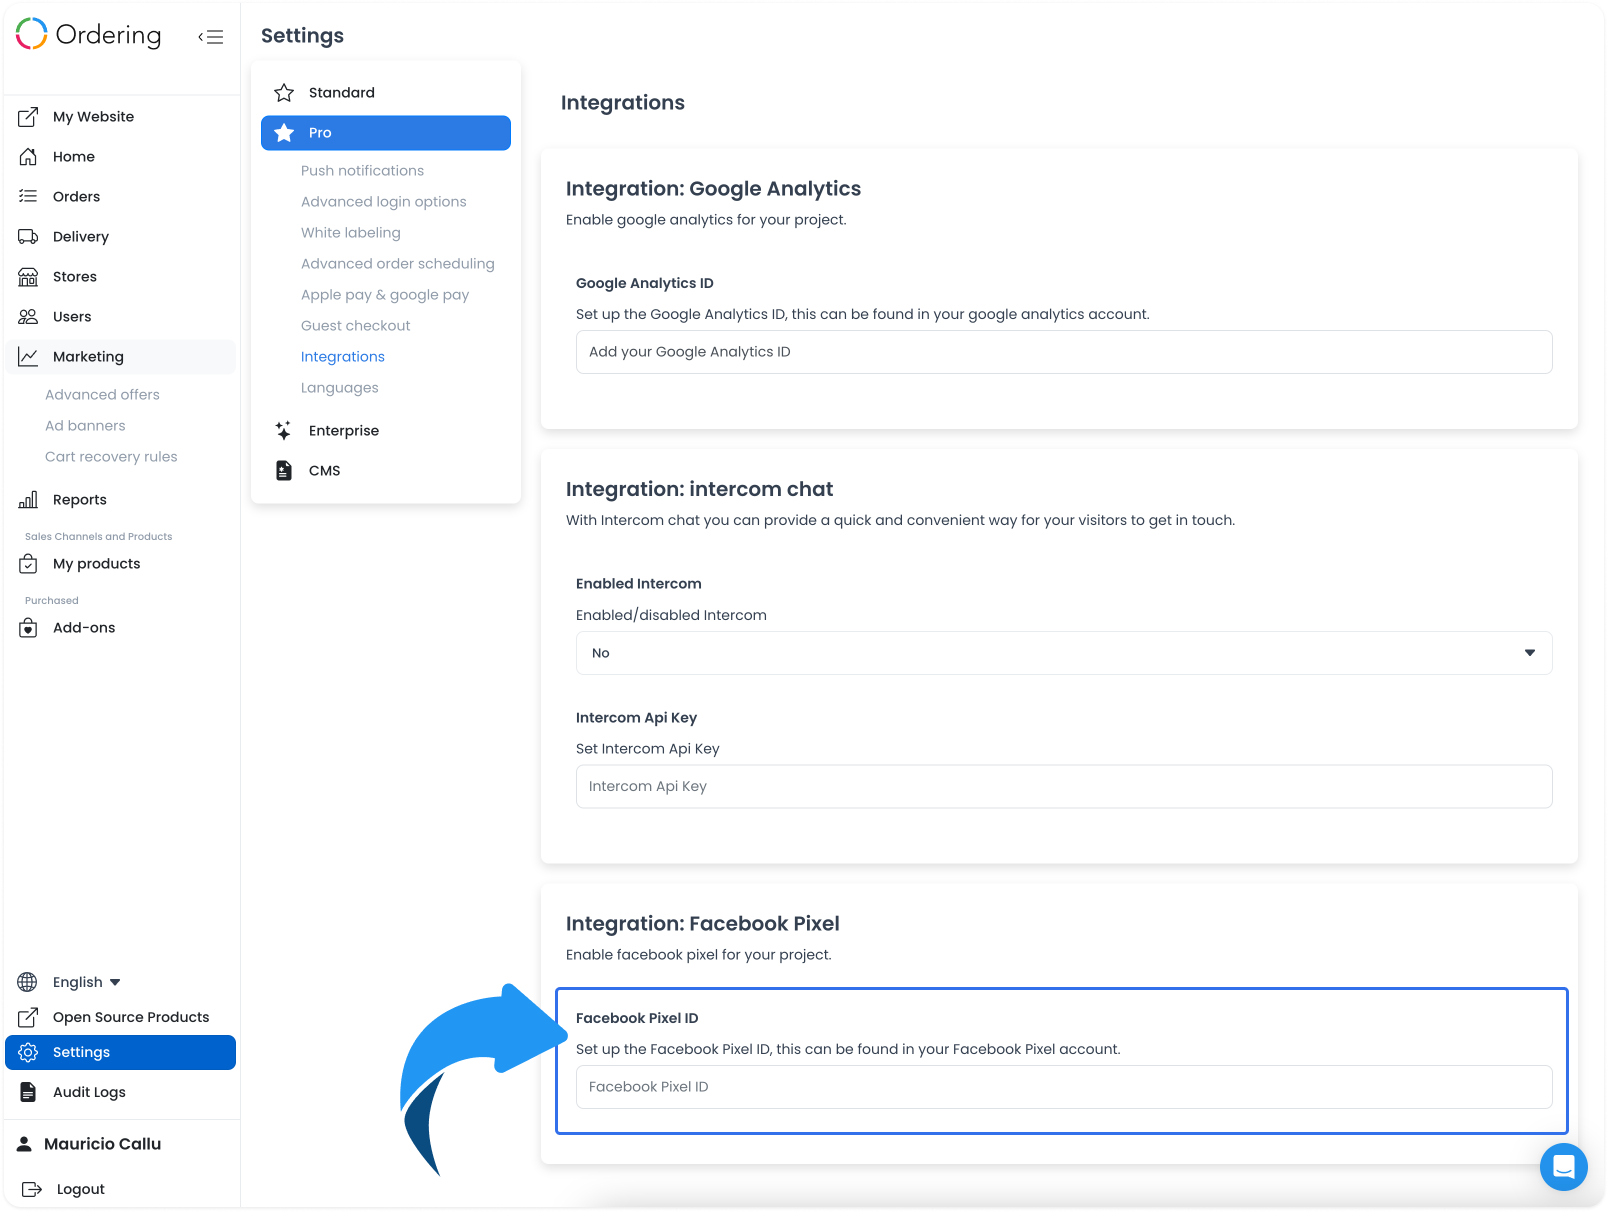
Task: Click the Sales Channels and Products label
Action: click(98, 537)
